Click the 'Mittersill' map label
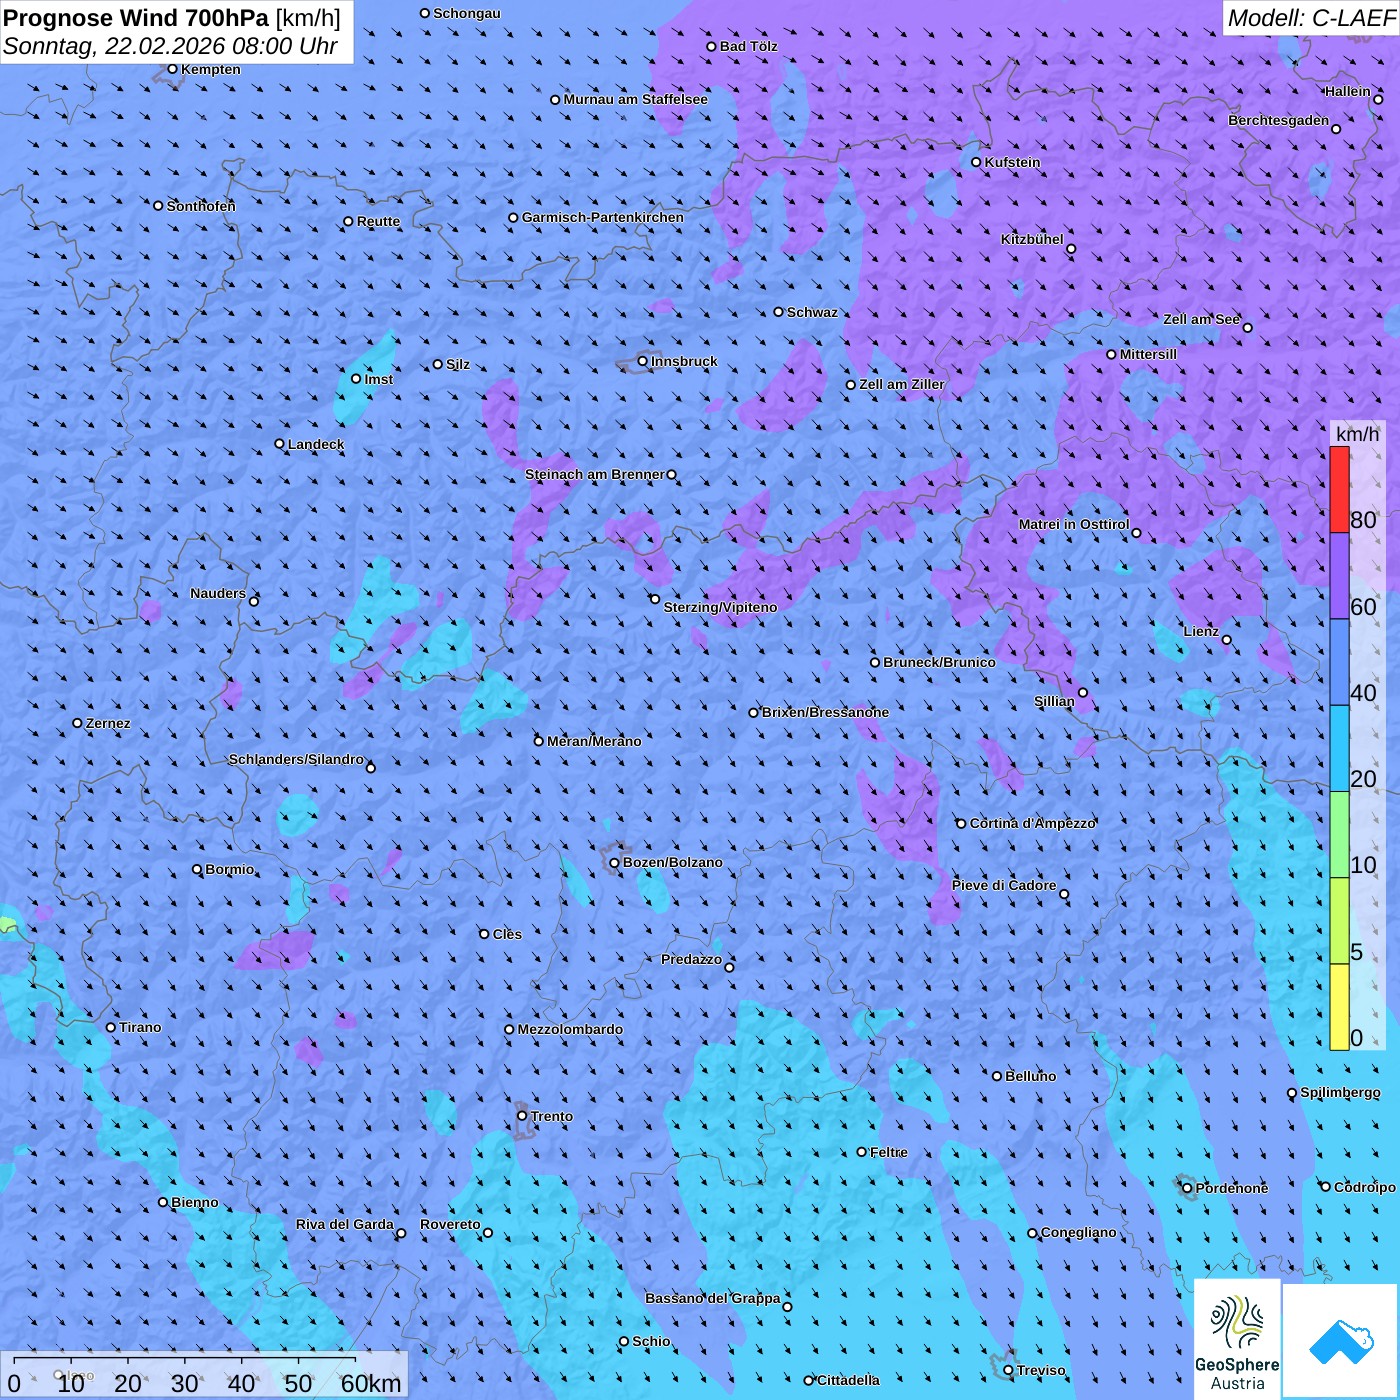1400x1400 pixels. coord(1148,354)
